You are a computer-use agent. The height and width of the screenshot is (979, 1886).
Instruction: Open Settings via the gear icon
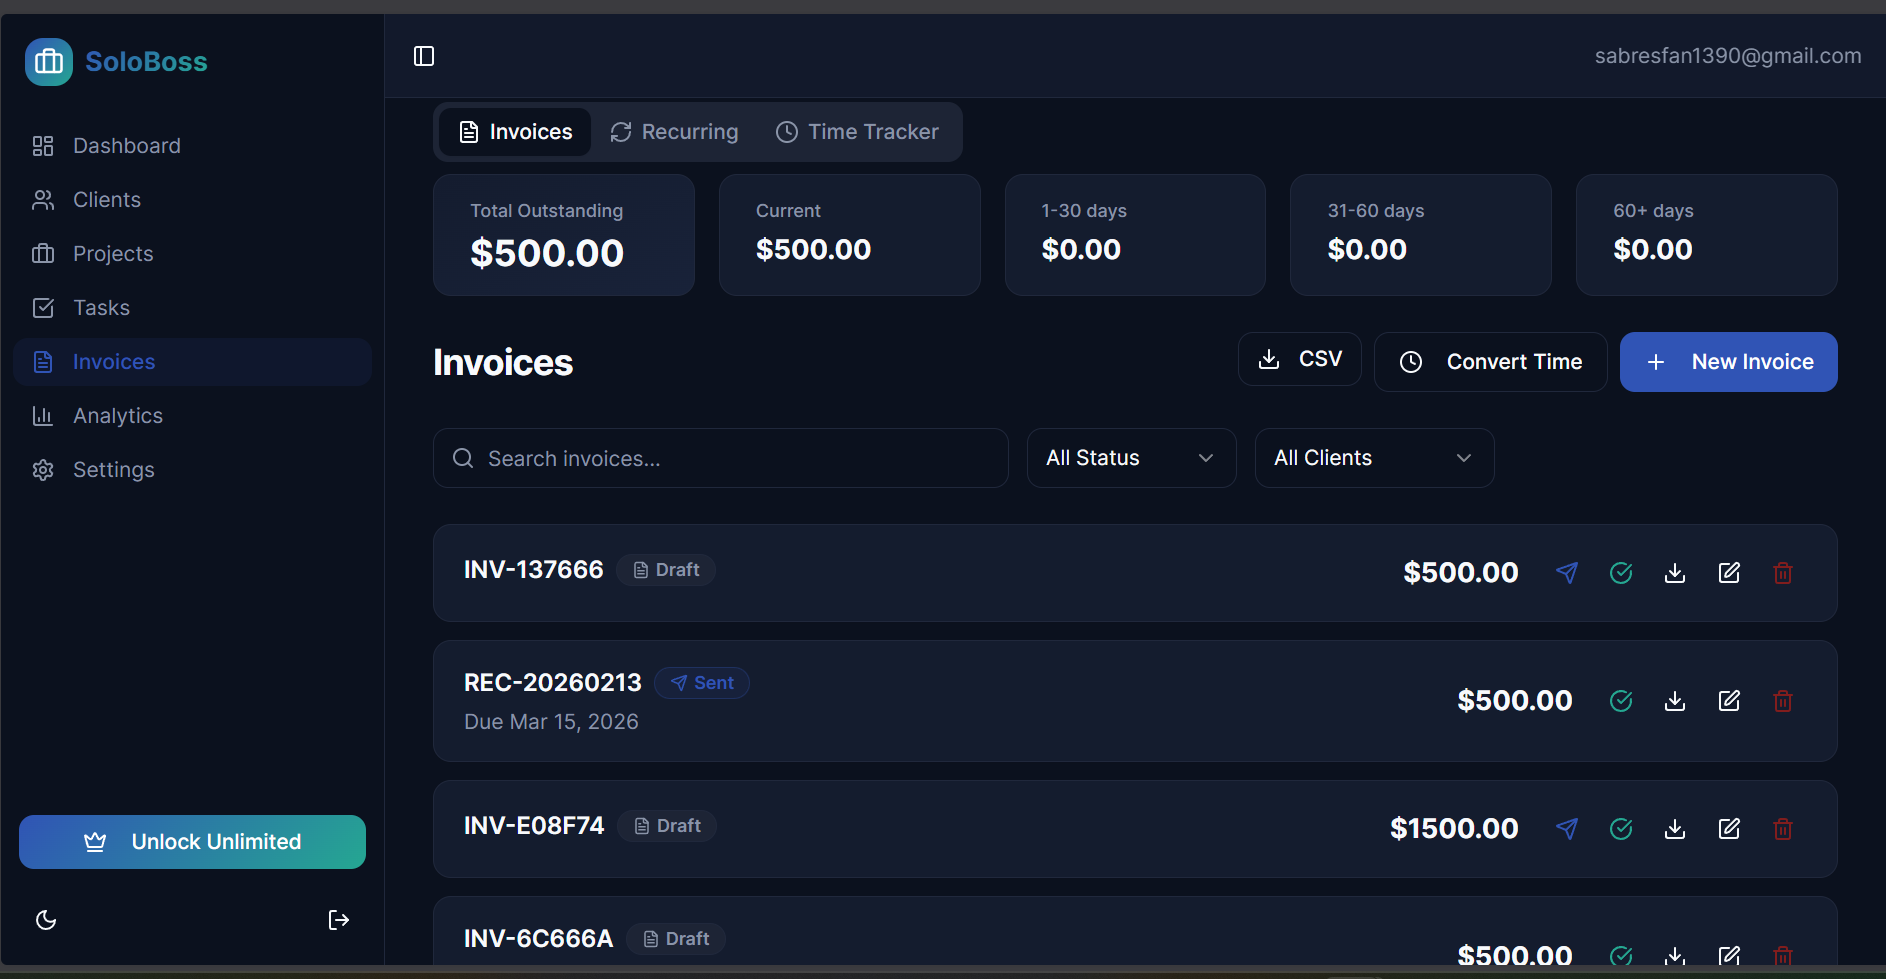113,469
